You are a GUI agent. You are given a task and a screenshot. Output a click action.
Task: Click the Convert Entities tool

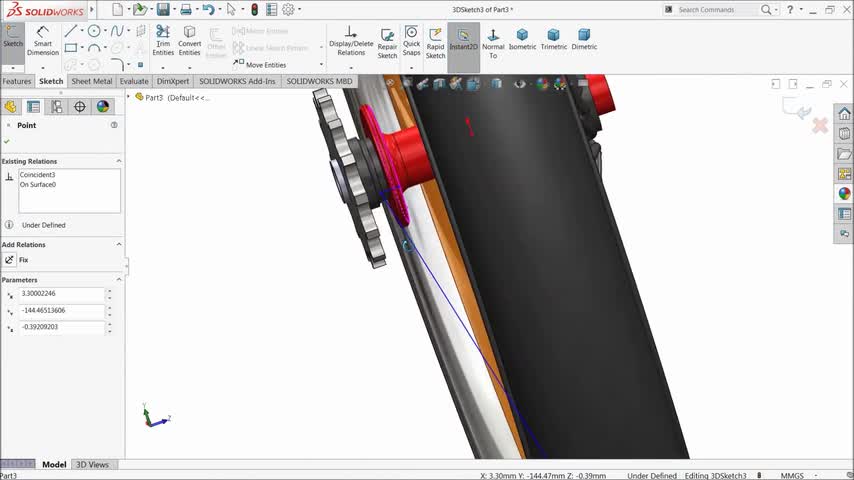[190, 40]
